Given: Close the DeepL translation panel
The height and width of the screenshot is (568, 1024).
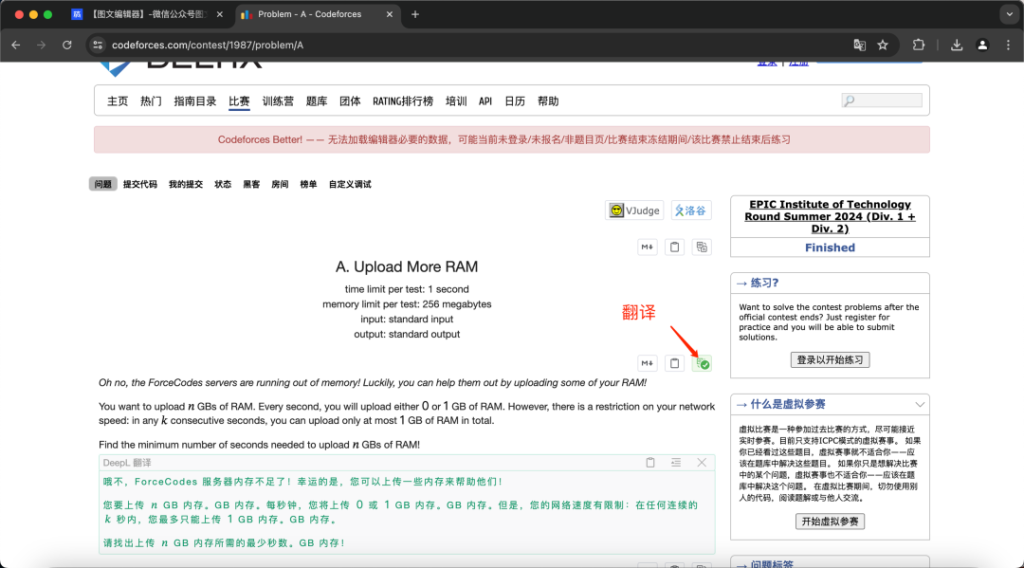Looking at the screenshot, I should click(701, 462).
